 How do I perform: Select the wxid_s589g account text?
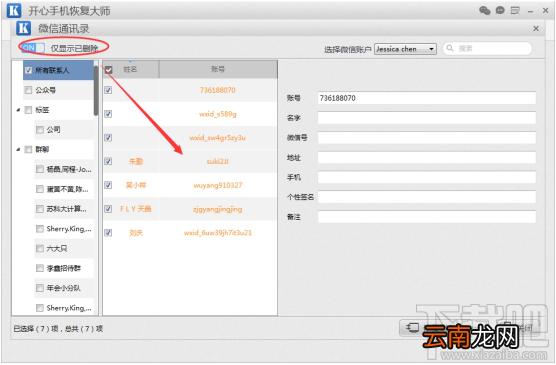click(x=218, y=114)
